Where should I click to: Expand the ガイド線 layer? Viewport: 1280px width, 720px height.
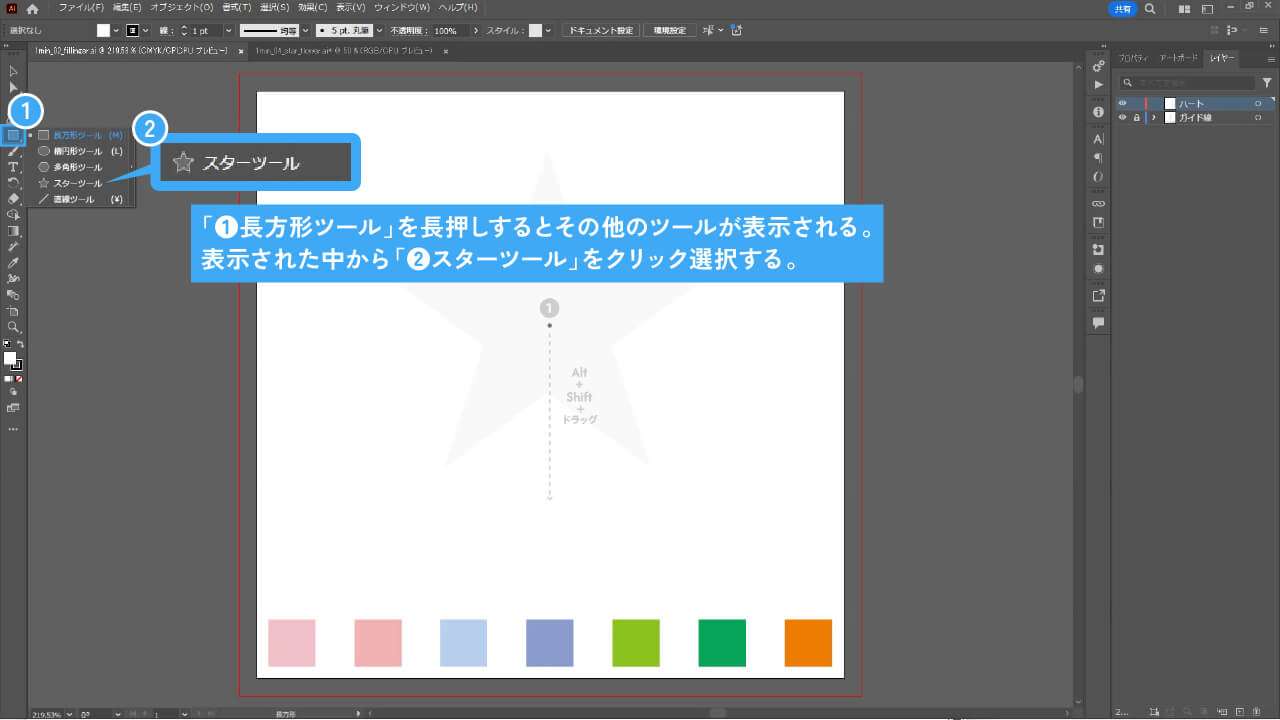(x=1154, y=118)
